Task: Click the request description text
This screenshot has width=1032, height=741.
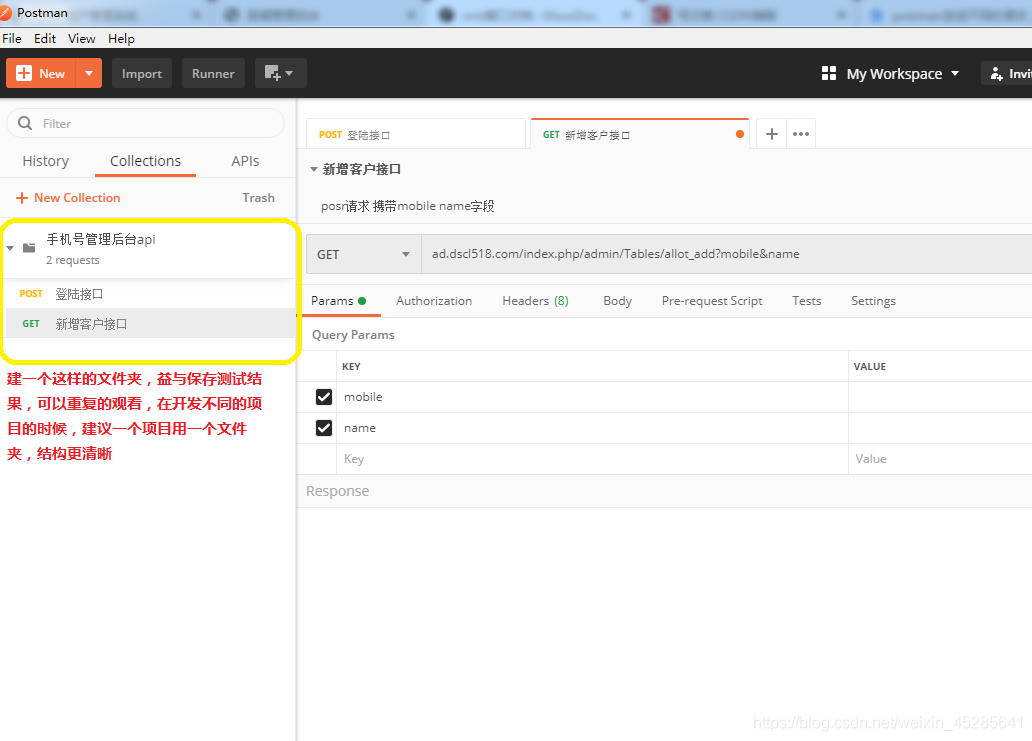Action: [x=407, y=206]
